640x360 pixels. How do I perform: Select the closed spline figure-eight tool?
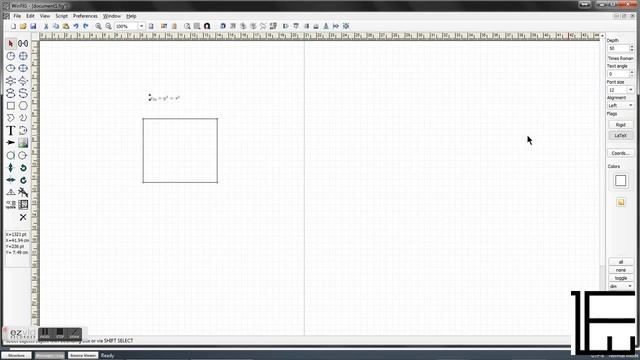(11, 93)
